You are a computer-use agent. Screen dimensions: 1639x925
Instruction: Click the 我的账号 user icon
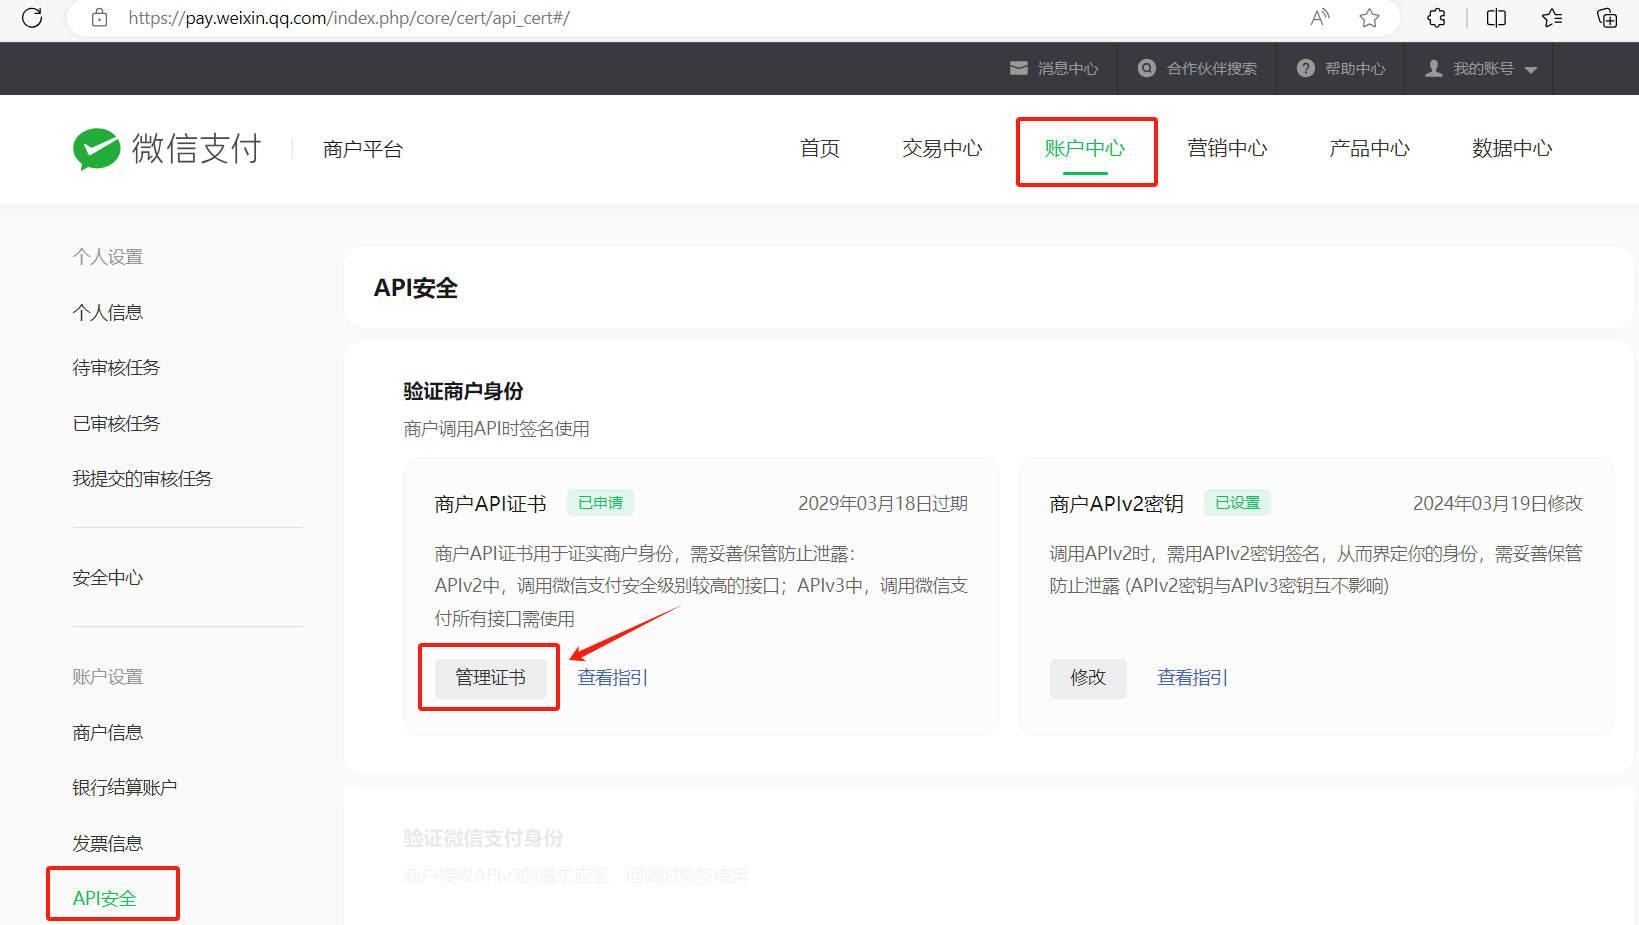1434,68
